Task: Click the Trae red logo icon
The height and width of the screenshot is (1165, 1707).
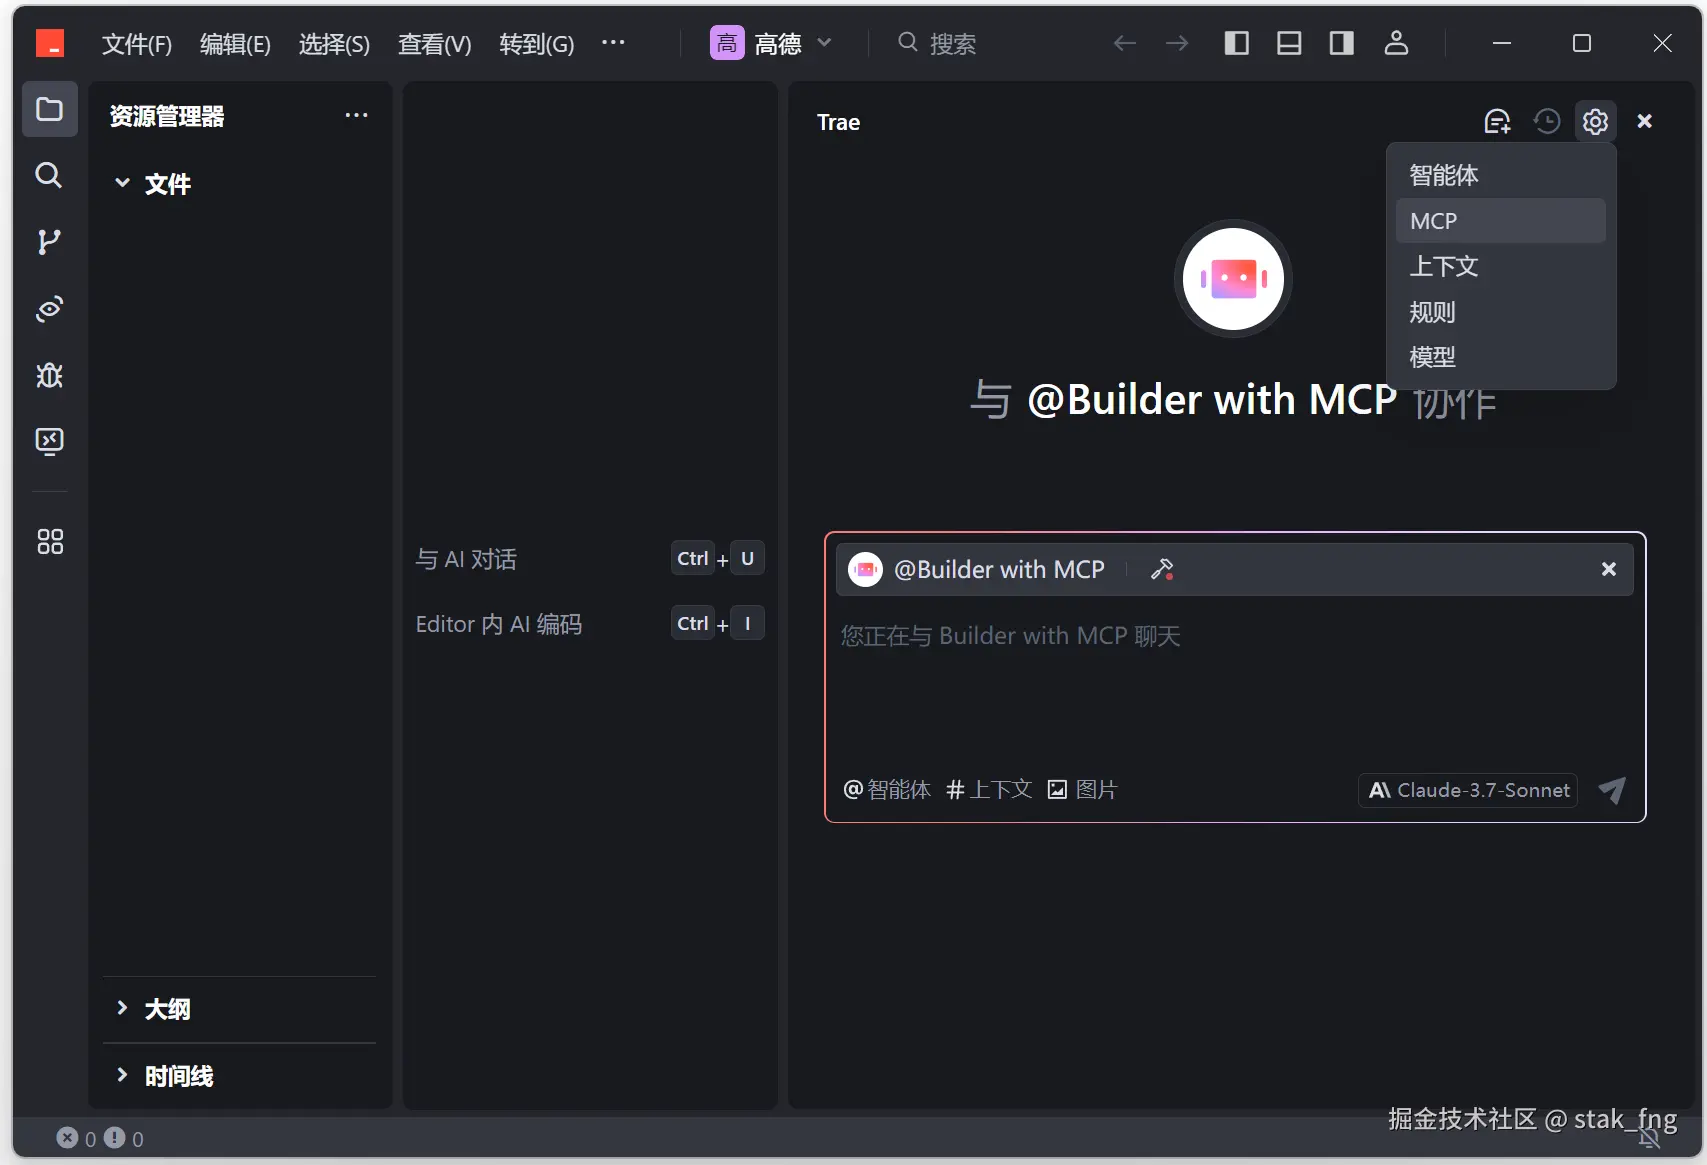Action: point(50,43)
